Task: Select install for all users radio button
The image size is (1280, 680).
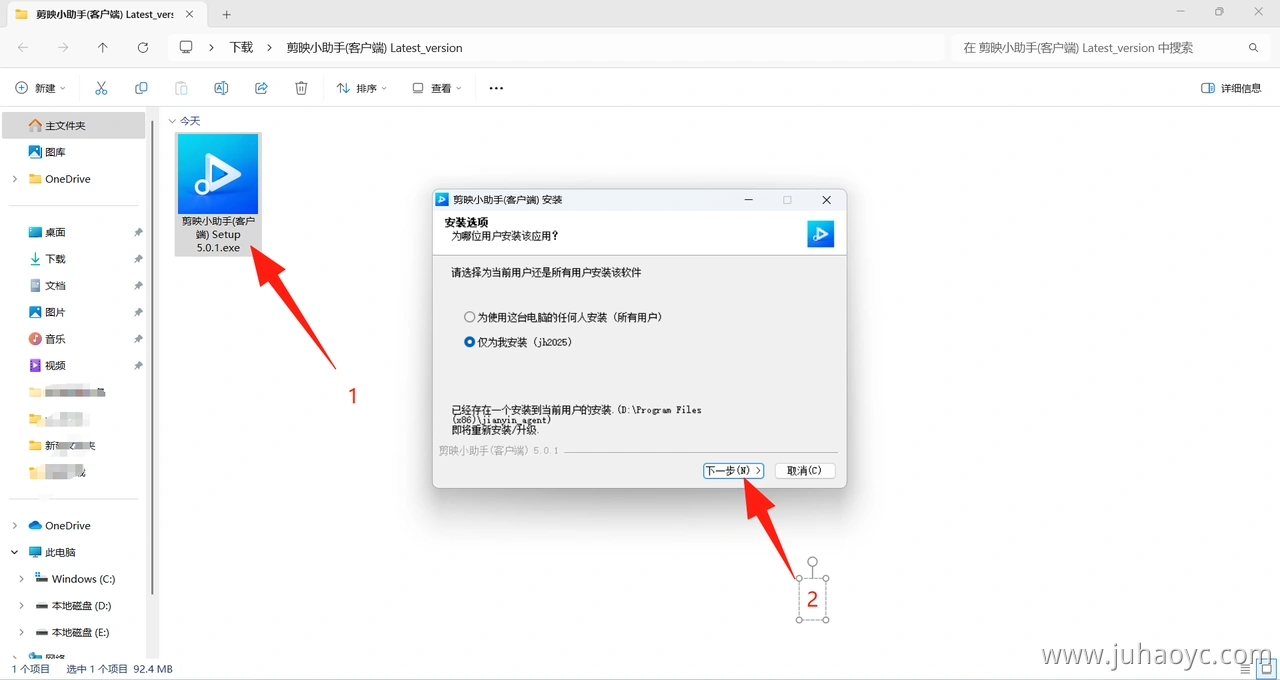Action: coord(470,317)
